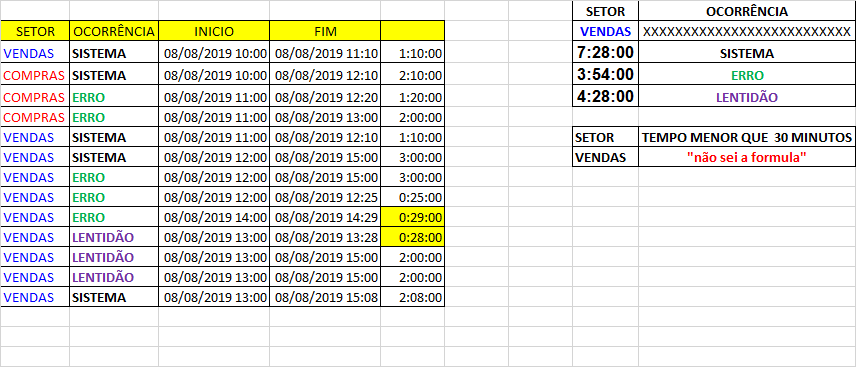856x367 pixels.
Task: Click the 08/08/2019 14:00 start time cell
Action: pos(214,217)
